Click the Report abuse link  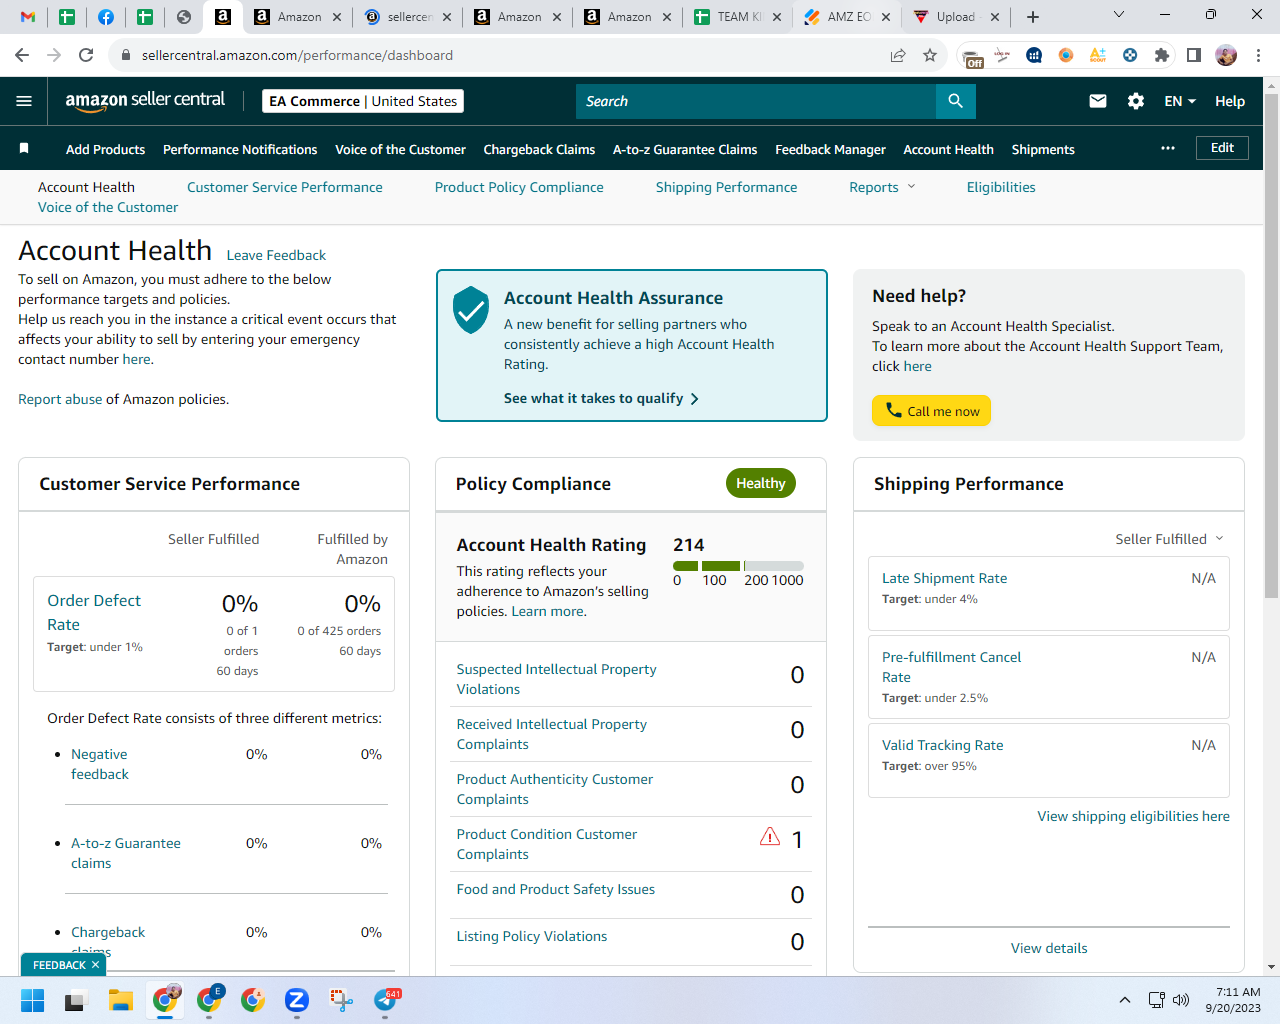click(x=60, y=399)
